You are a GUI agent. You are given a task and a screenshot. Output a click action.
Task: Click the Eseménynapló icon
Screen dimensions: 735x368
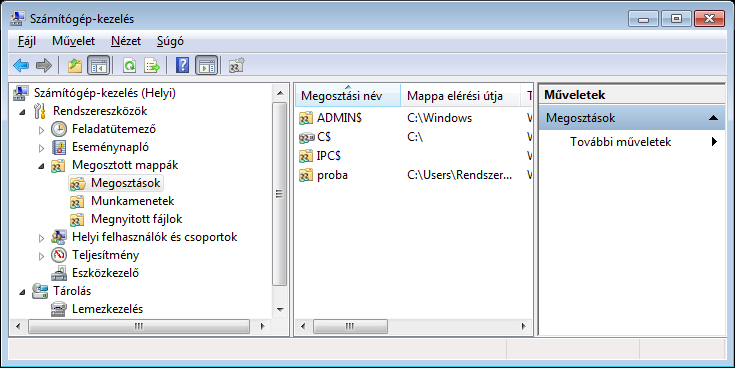click(x=59, y=147)
